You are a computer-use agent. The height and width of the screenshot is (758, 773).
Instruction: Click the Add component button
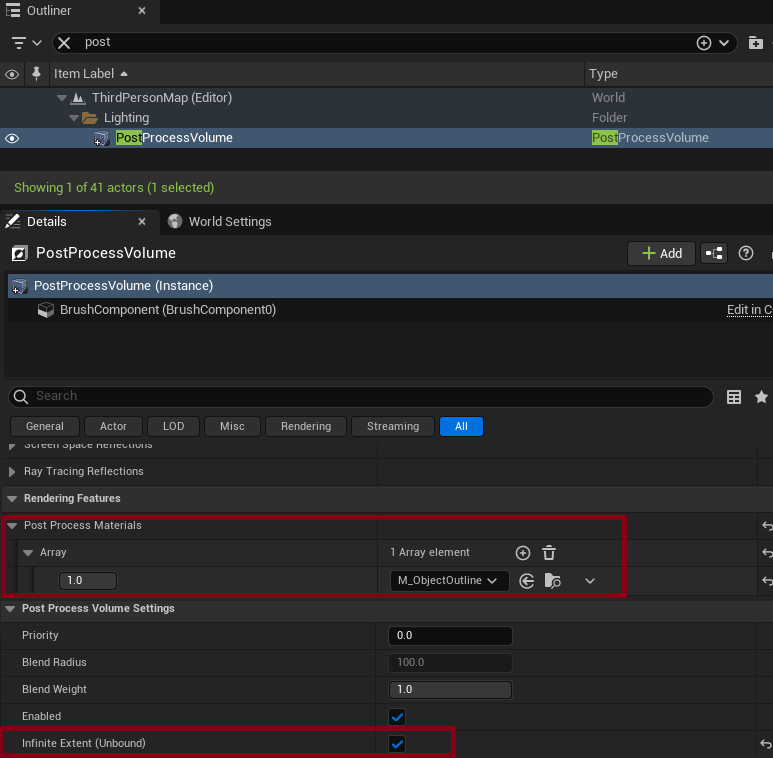(x=661, y=253)
